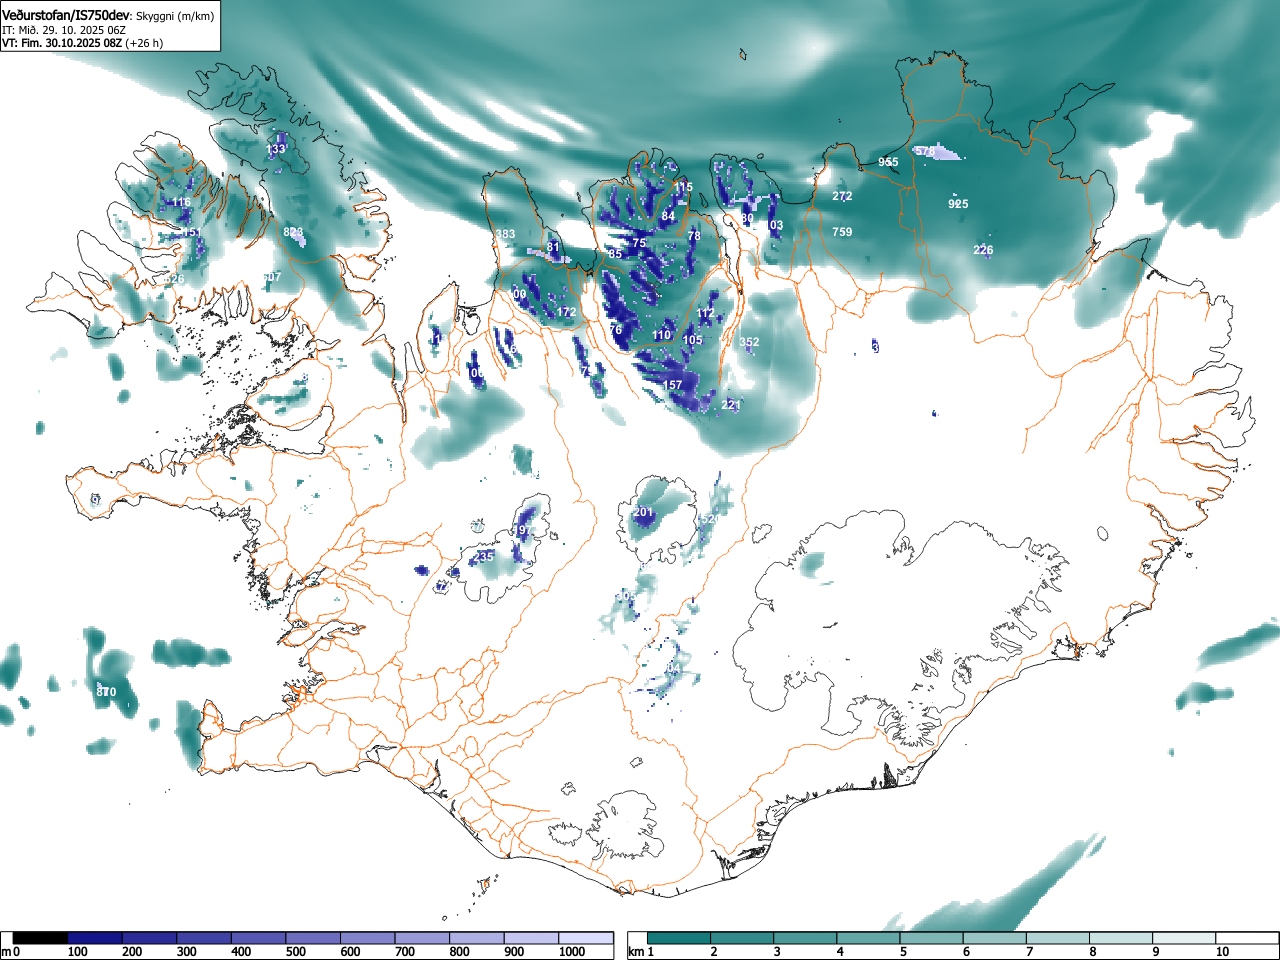
Task: Click the visibility value '925' on the map
Action: tap(958, 204)
